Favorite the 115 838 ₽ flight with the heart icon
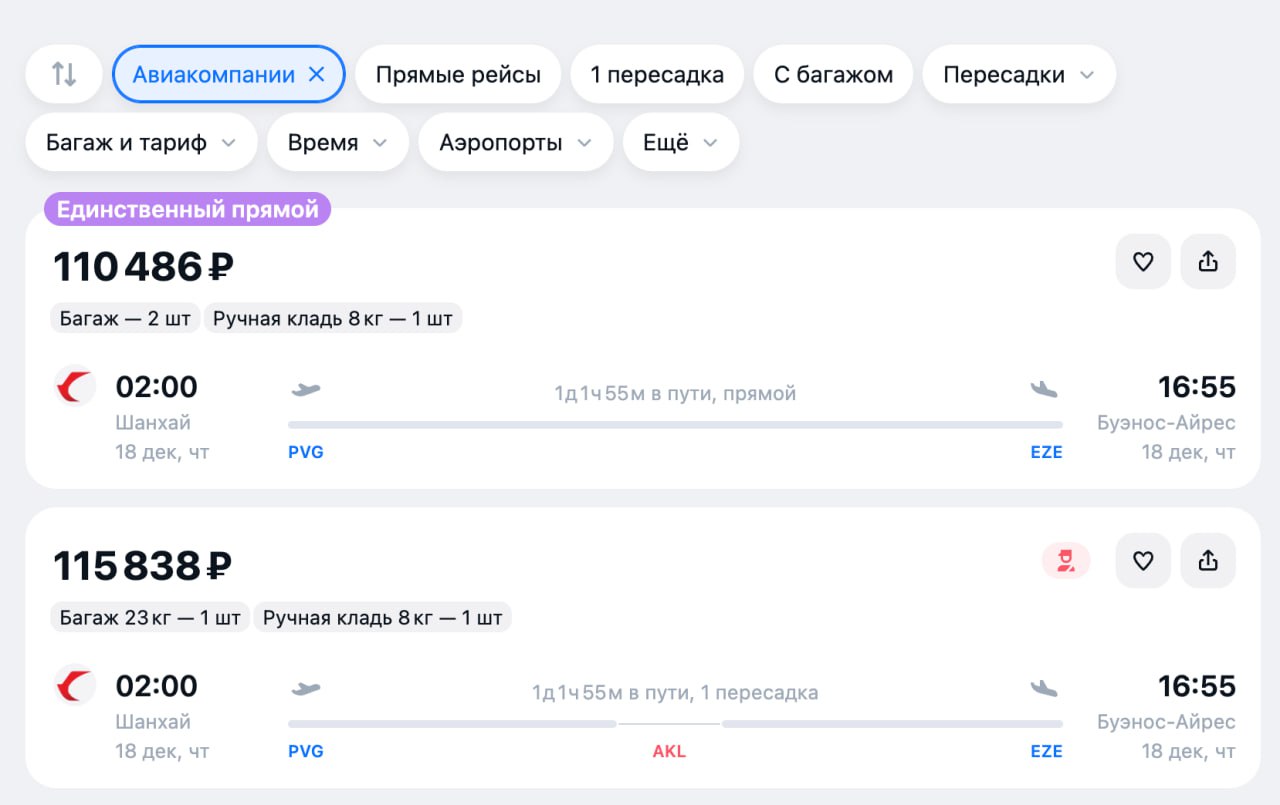The image size is (1280, 805). tap(1143, 560)
